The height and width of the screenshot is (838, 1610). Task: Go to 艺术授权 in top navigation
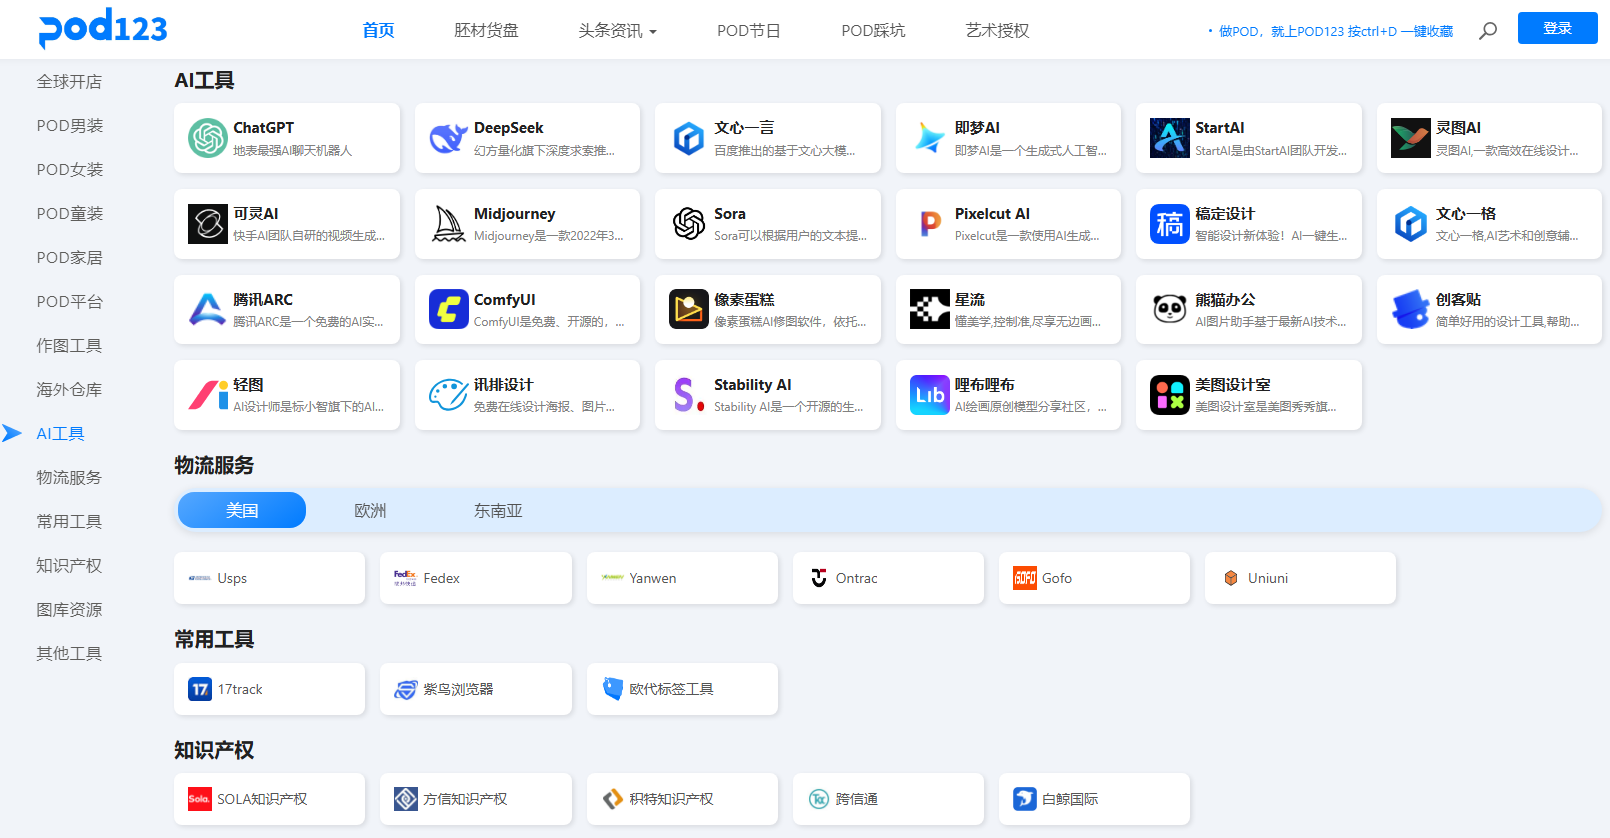coord(997,31)
